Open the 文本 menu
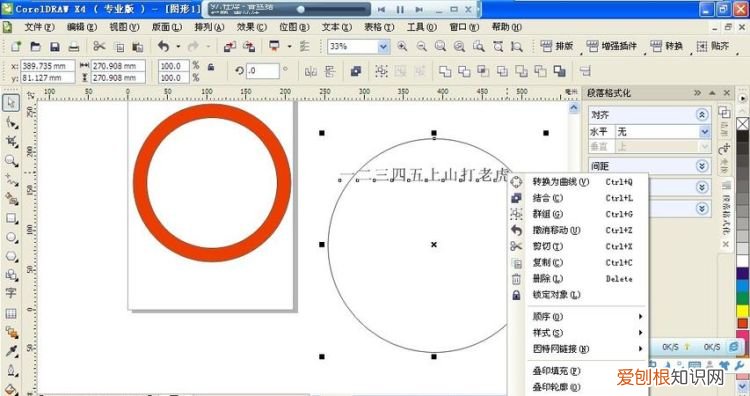 point(336,27)
